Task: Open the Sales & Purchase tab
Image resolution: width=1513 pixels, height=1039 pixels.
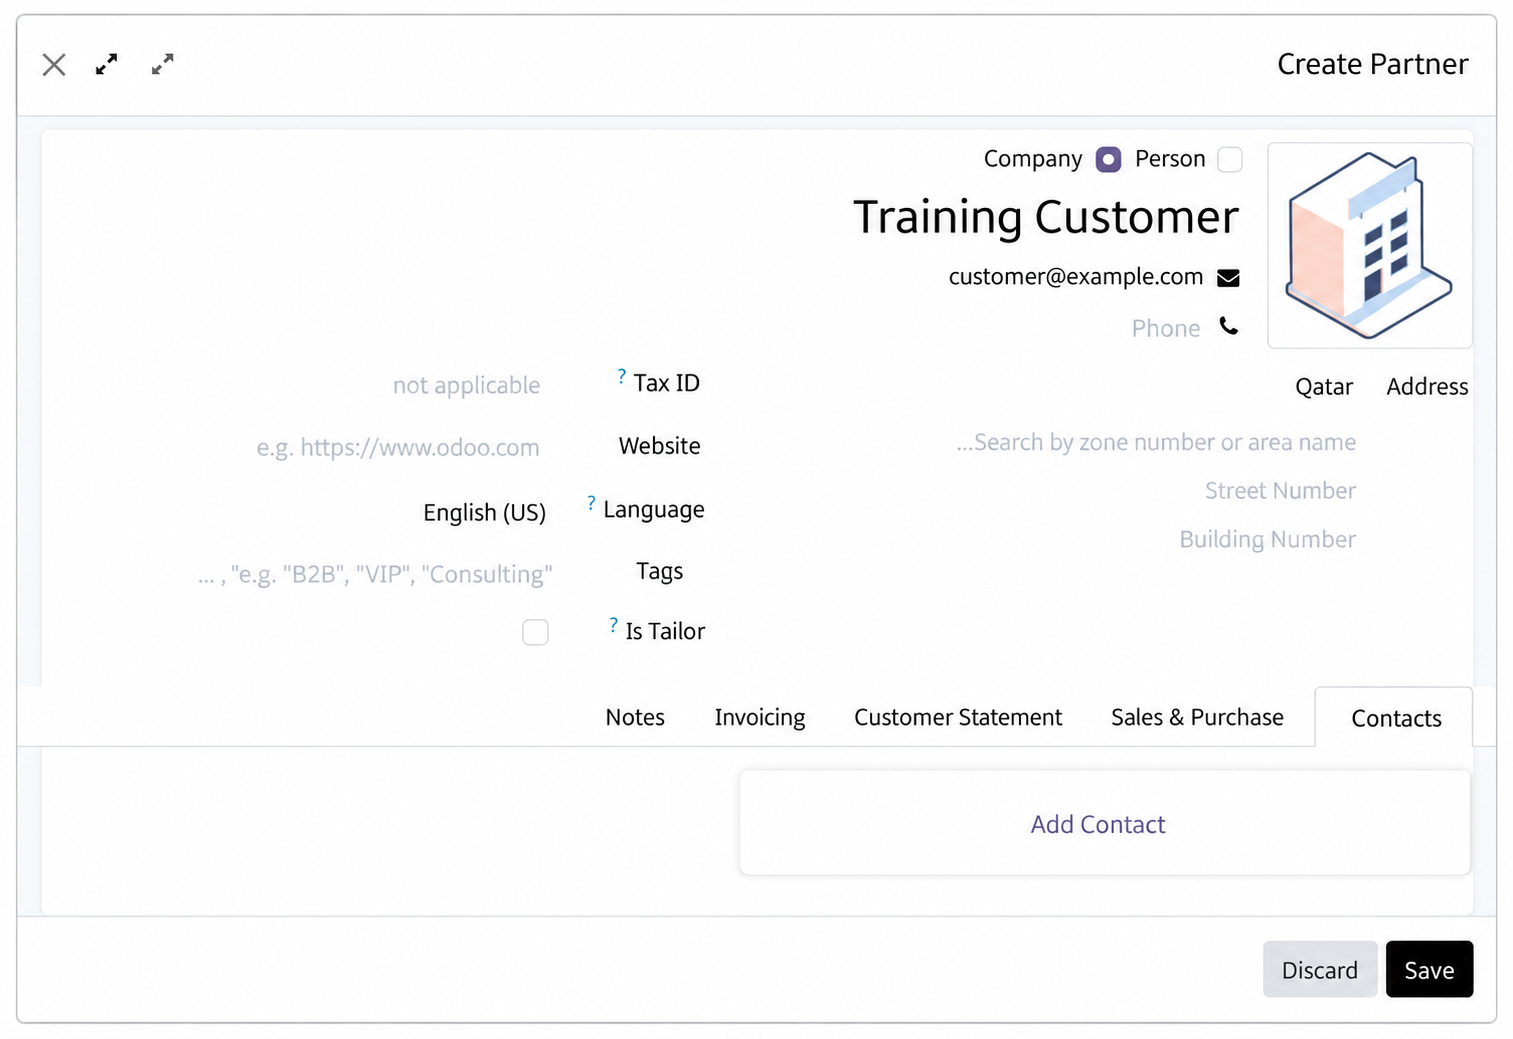Action: tap(1197, 717)
